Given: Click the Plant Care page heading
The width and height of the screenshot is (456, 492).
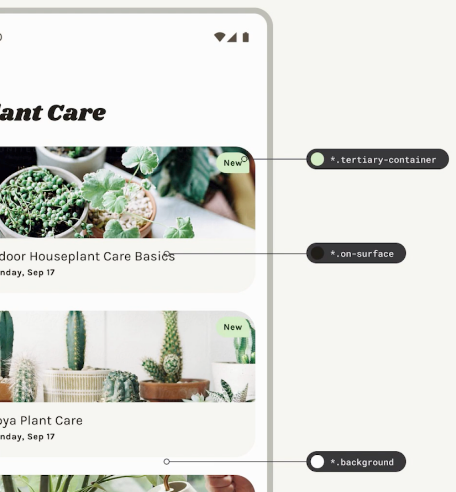Looking at the screenshot, I should (x=53, y=112).
